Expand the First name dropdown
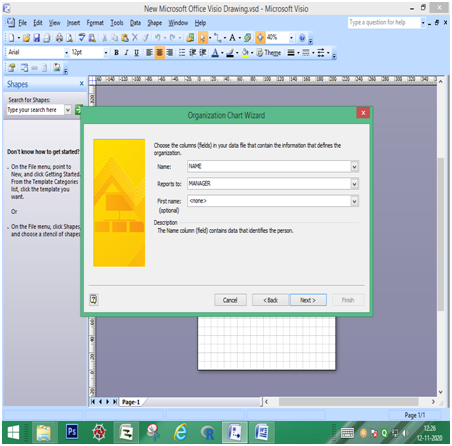This screenshot has width=452, height=446. point(354,201)
